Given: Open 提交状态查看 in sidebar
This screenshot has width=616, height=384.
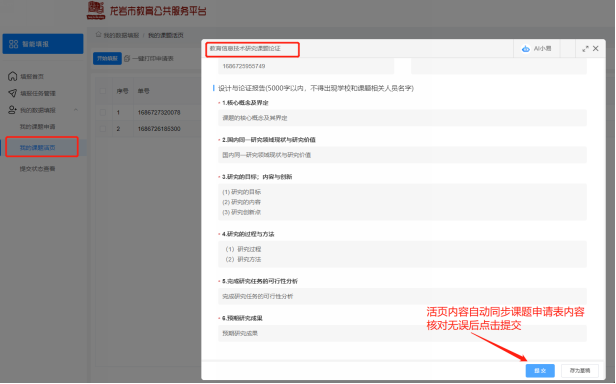Looking at the screenshot, I should point(37,169).
